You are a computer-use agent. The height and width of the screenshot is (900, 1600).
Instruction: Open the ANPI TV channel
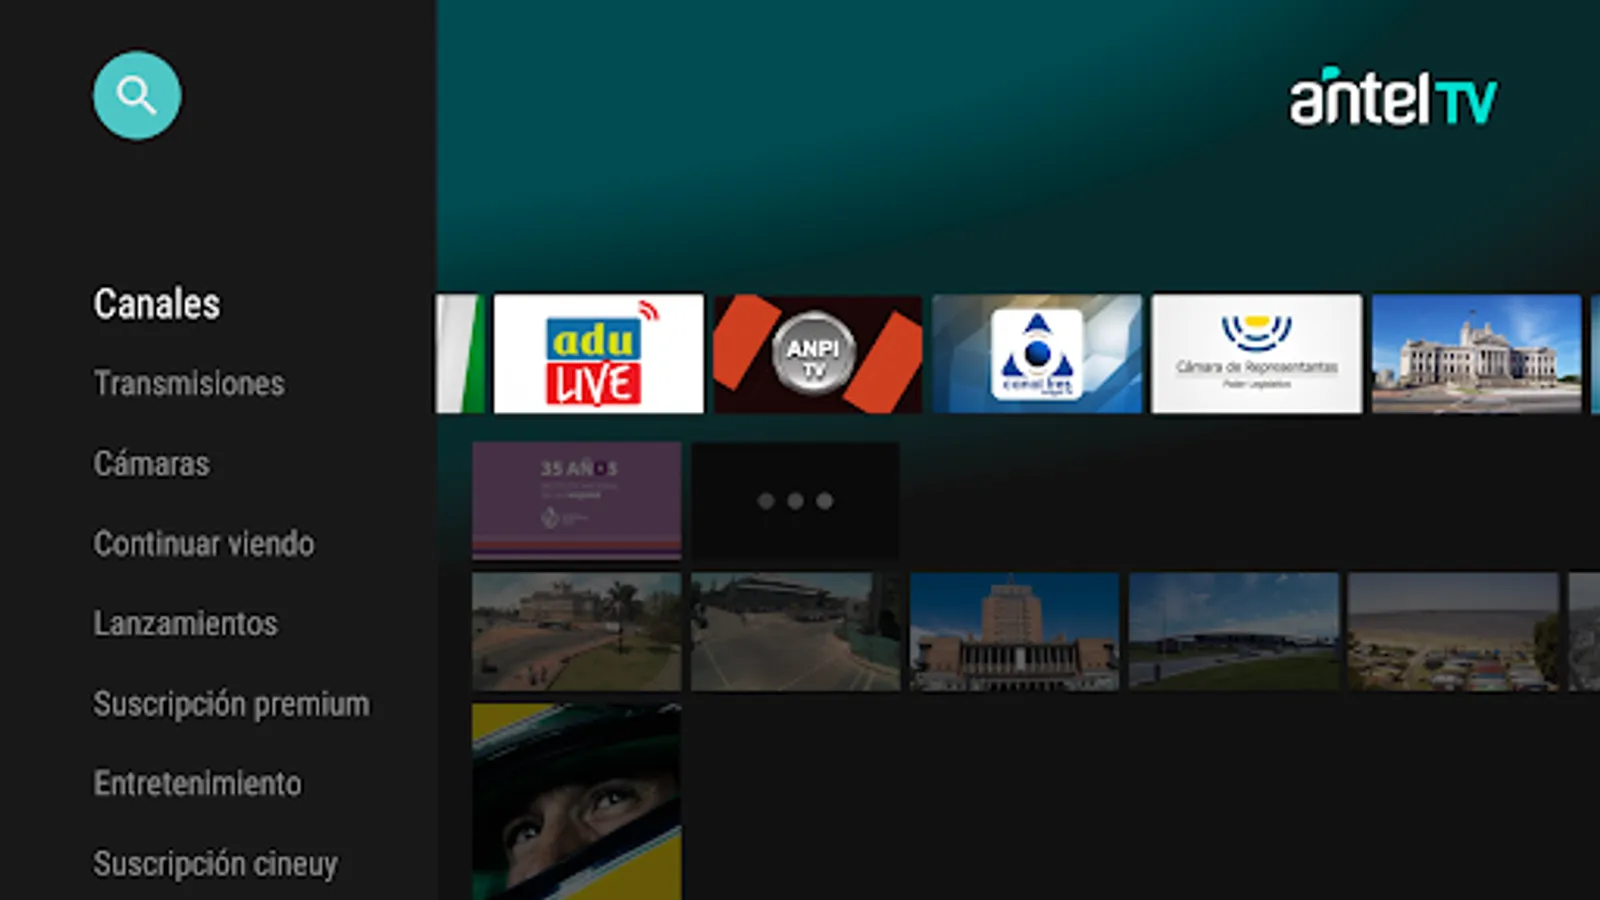(x=818, y=353)
